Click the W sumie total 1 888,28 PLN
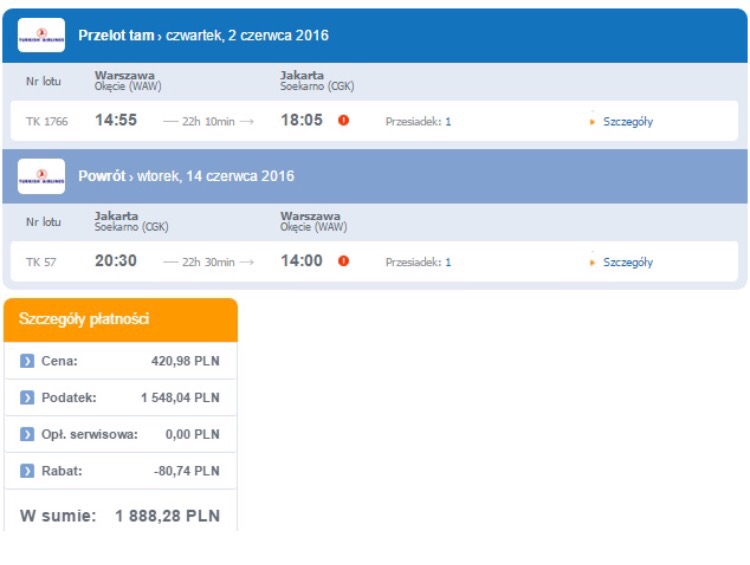 [x=120, y=516]
